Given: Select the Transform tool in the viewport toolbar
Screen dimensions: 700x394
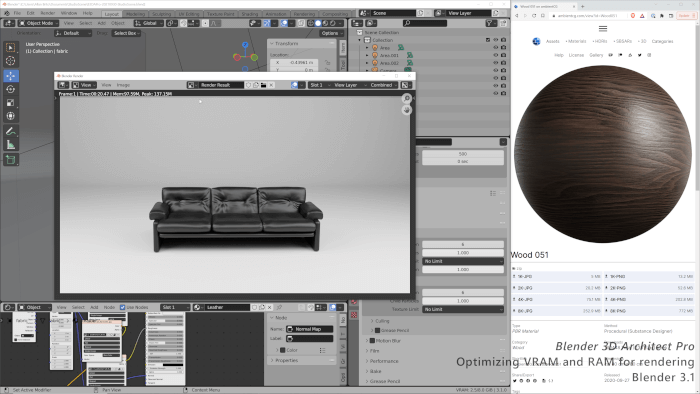Looking at the screenshot, I should 11,116.
